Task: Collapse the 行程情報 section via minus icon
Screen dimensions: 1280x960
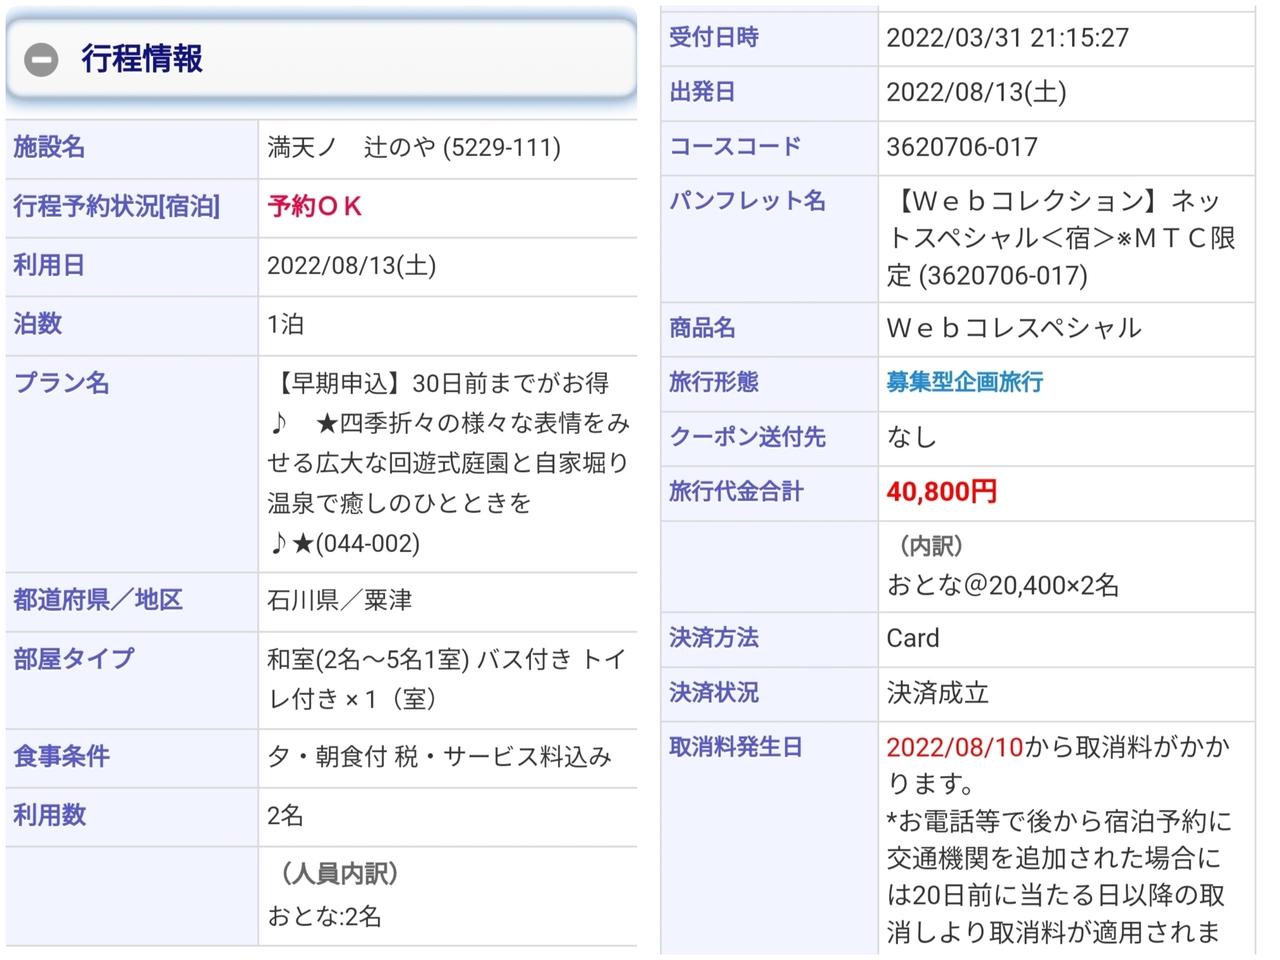Action: click(x=42, y=60)
